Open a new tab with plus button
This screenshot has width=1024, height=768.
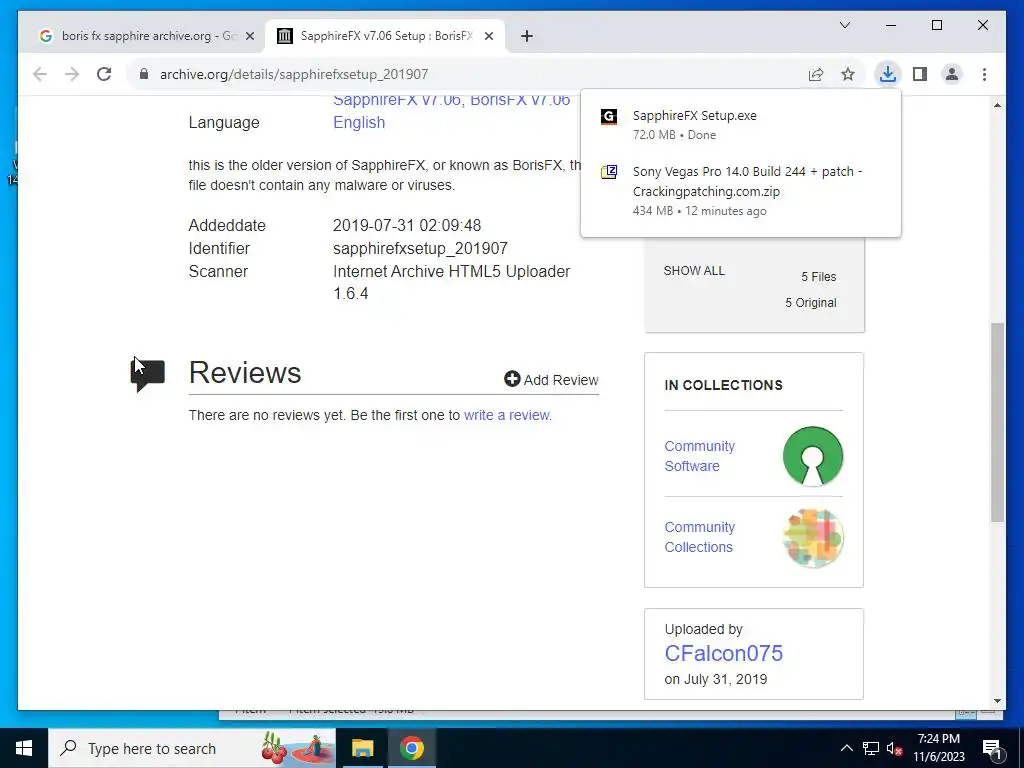click(527, 36)
